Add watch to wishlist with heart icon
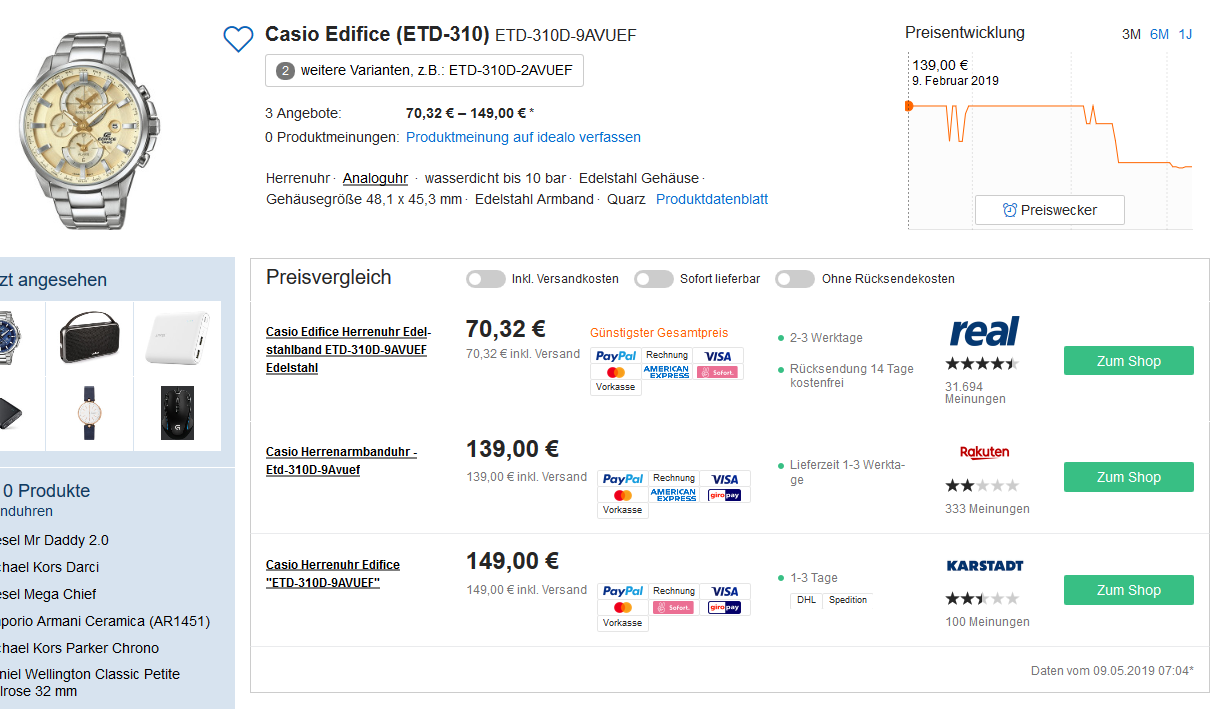The height and width of the screenshot is (709, 1225). click(x=238, y=39)
